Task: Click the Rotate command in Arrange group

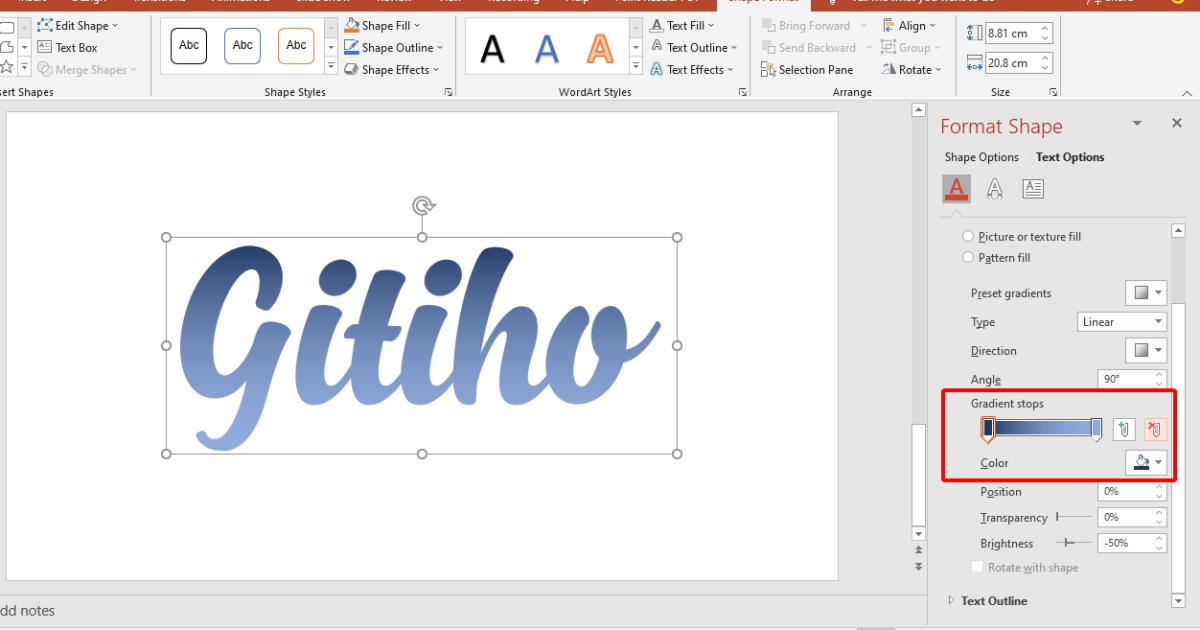Action: [911, 69]
